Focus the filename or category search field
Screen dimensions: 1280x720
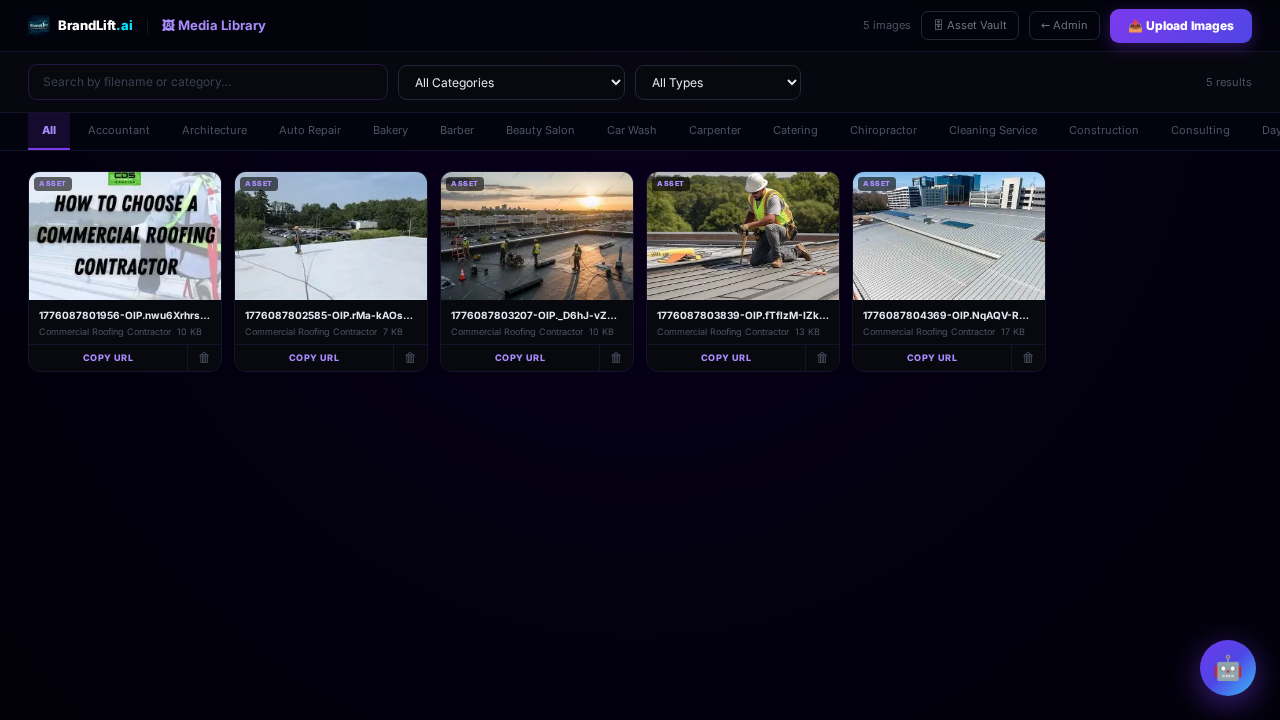(208, 82)
